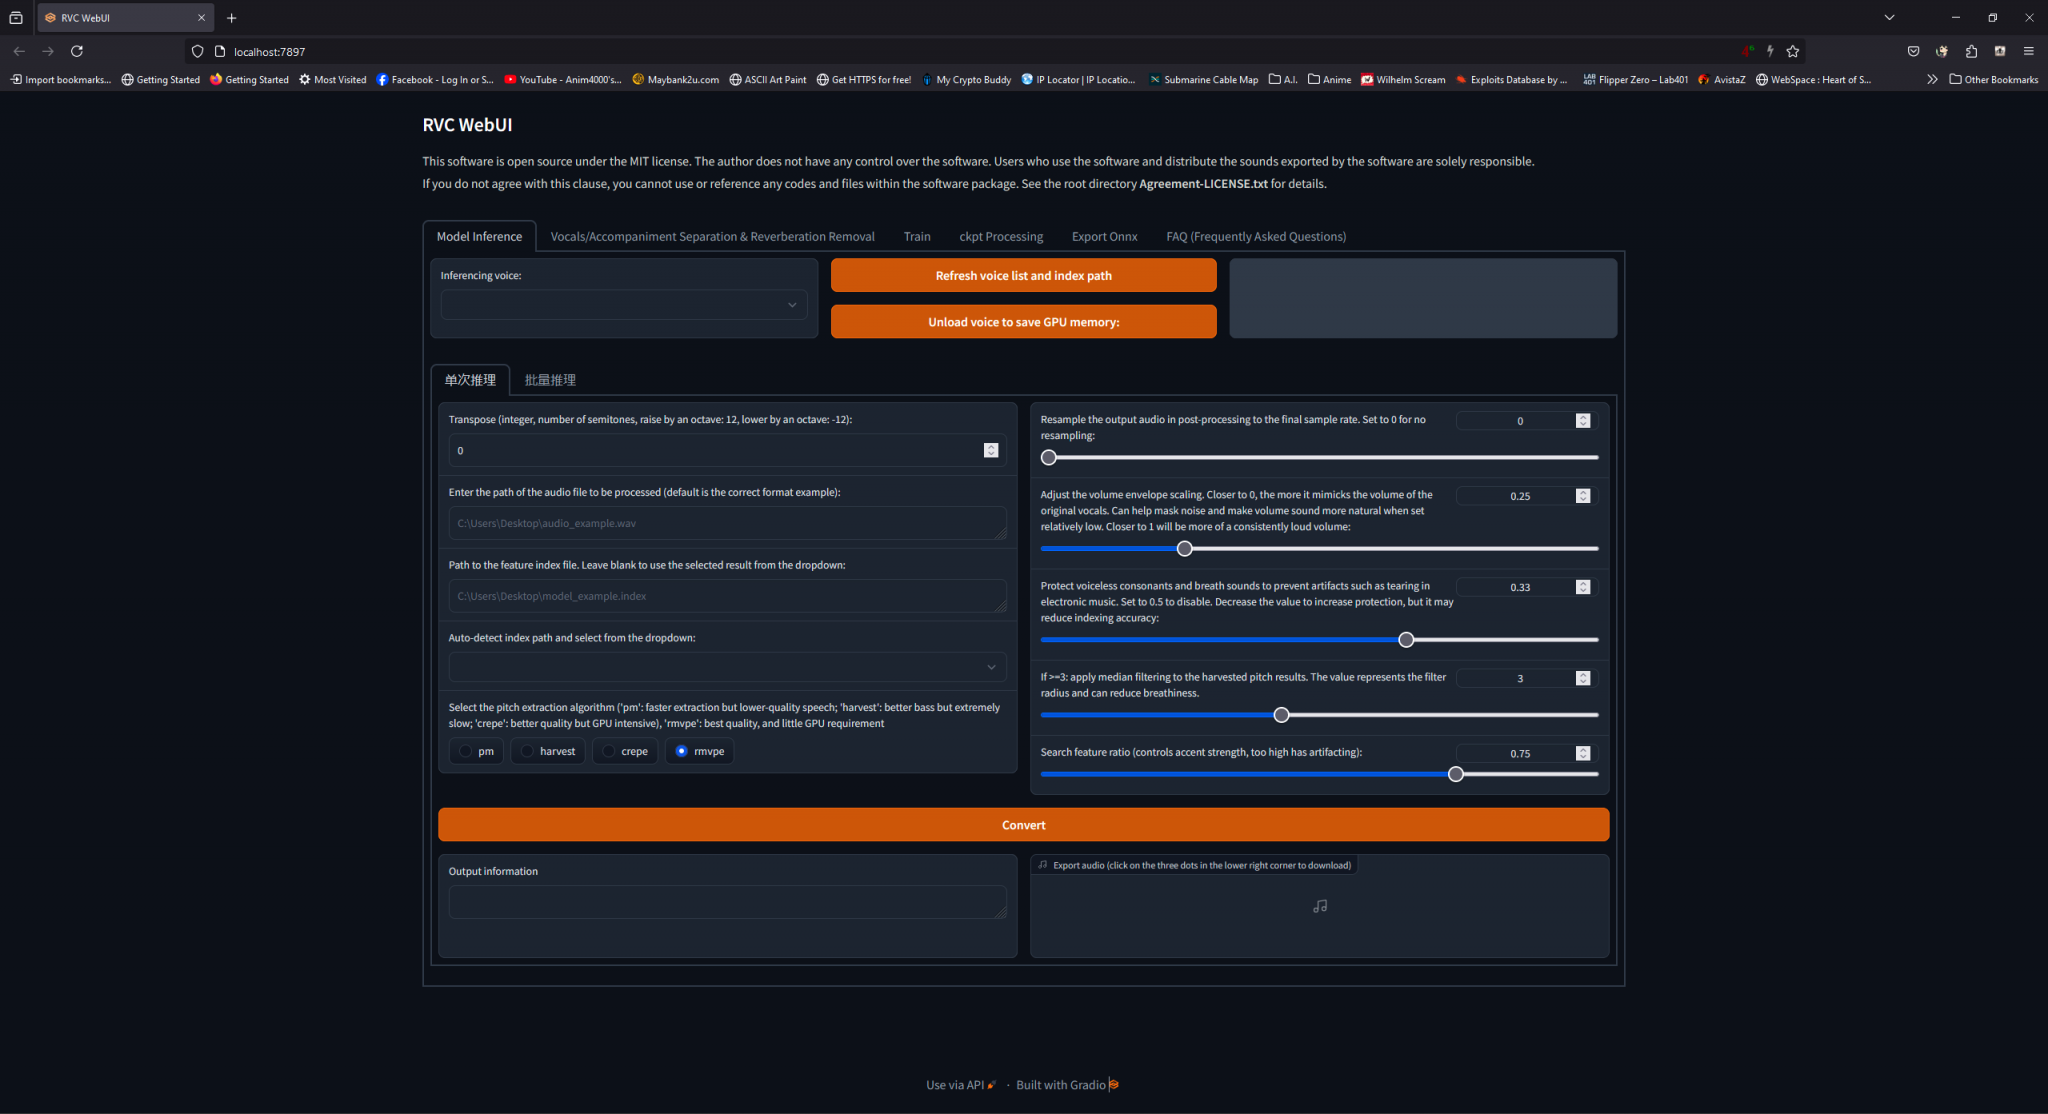Bookmark this page with the star icon
This screenshot has width=2048, height=1114.
click(x=1794, y=51)
